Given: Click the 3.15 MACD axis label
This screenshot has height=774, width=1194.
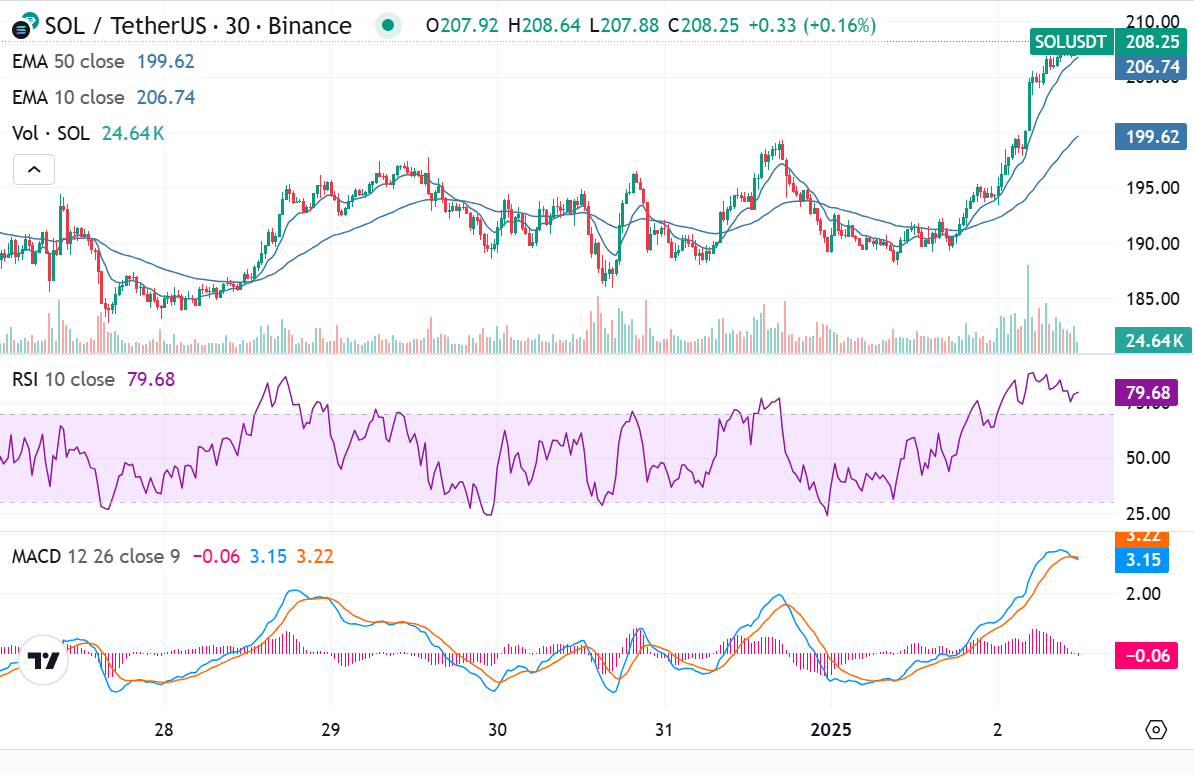Looking at the screenshot, I should 1143,560.
